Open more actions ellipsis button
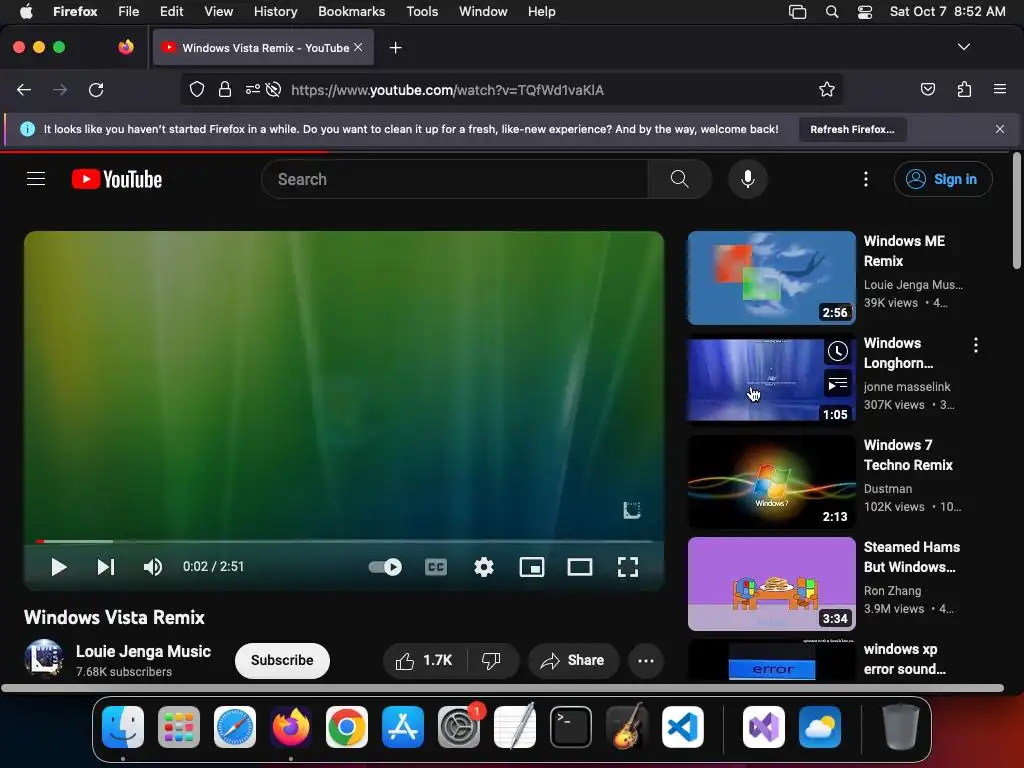 [646, 660]
